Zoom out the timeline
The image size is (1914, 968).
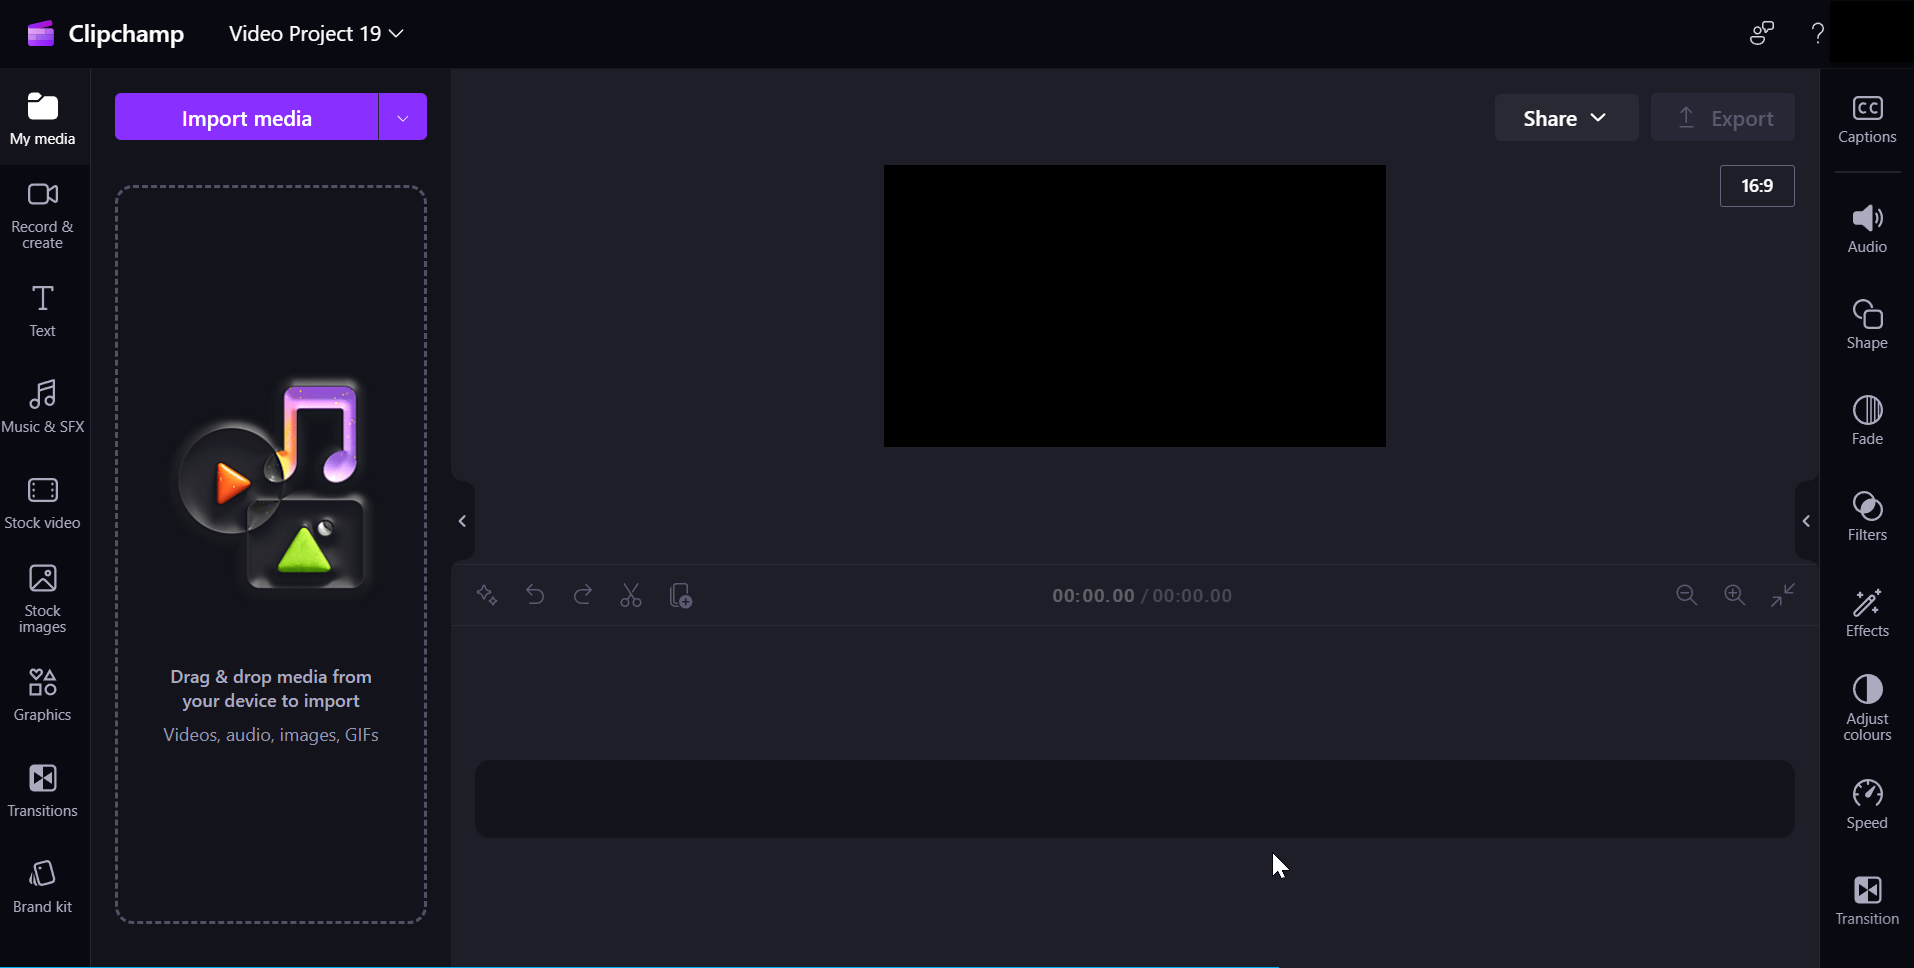1687,596
